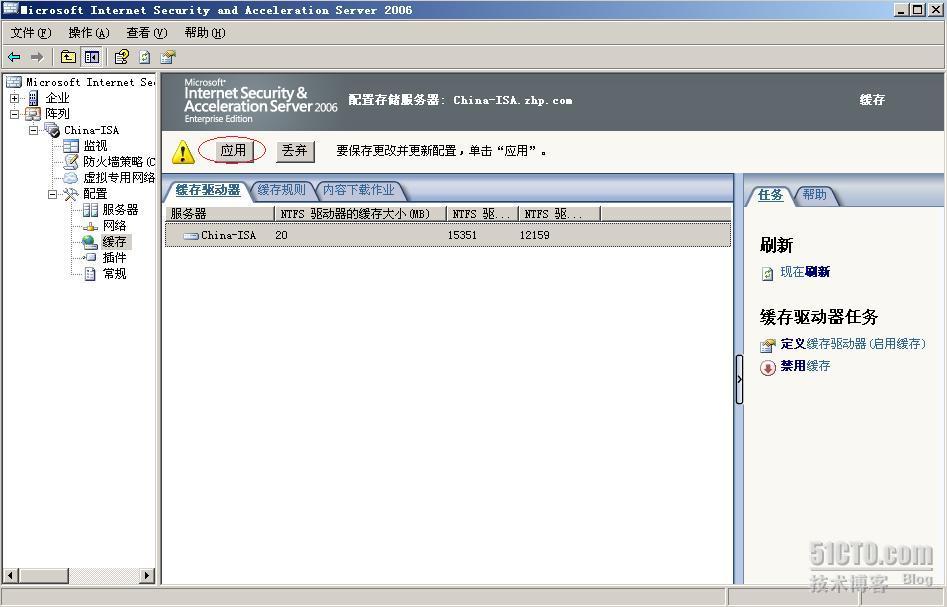Screen dimensions: 947x607
Task: Click the 禁用缓存 link
Action: tap(805, 365)
